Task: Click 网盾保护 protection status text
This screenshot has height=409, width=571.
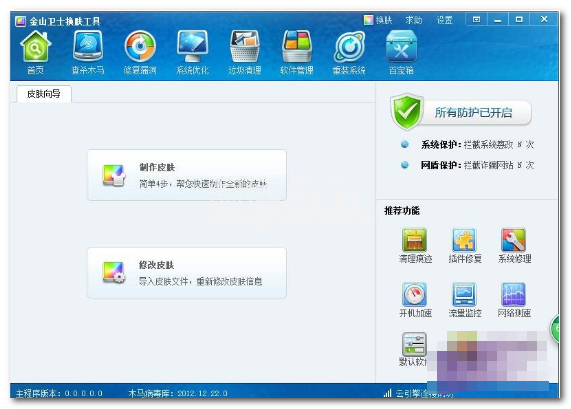Action: click(x=477, y=165)
